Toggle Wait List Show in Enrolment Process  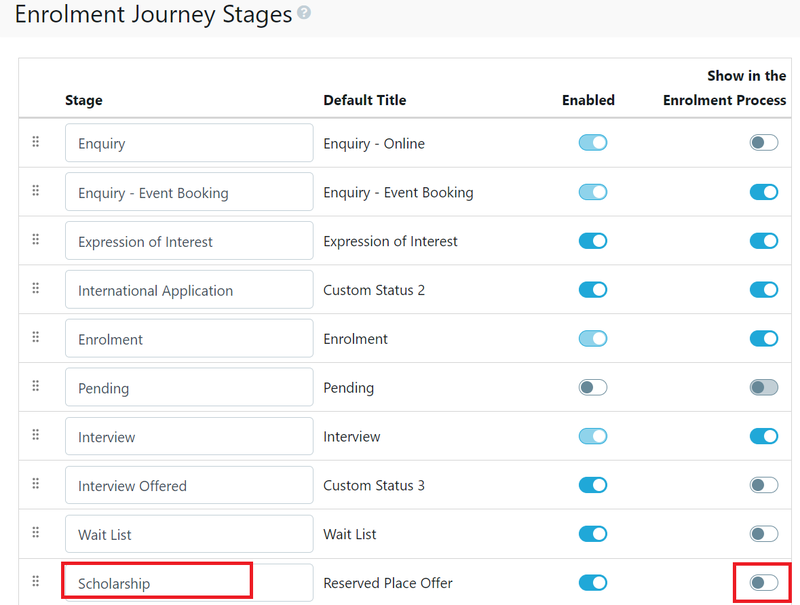(x=764, y=534)
